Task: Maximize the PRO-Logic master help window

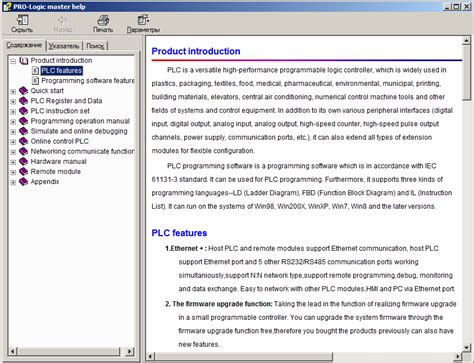Action: click(456, 6)
